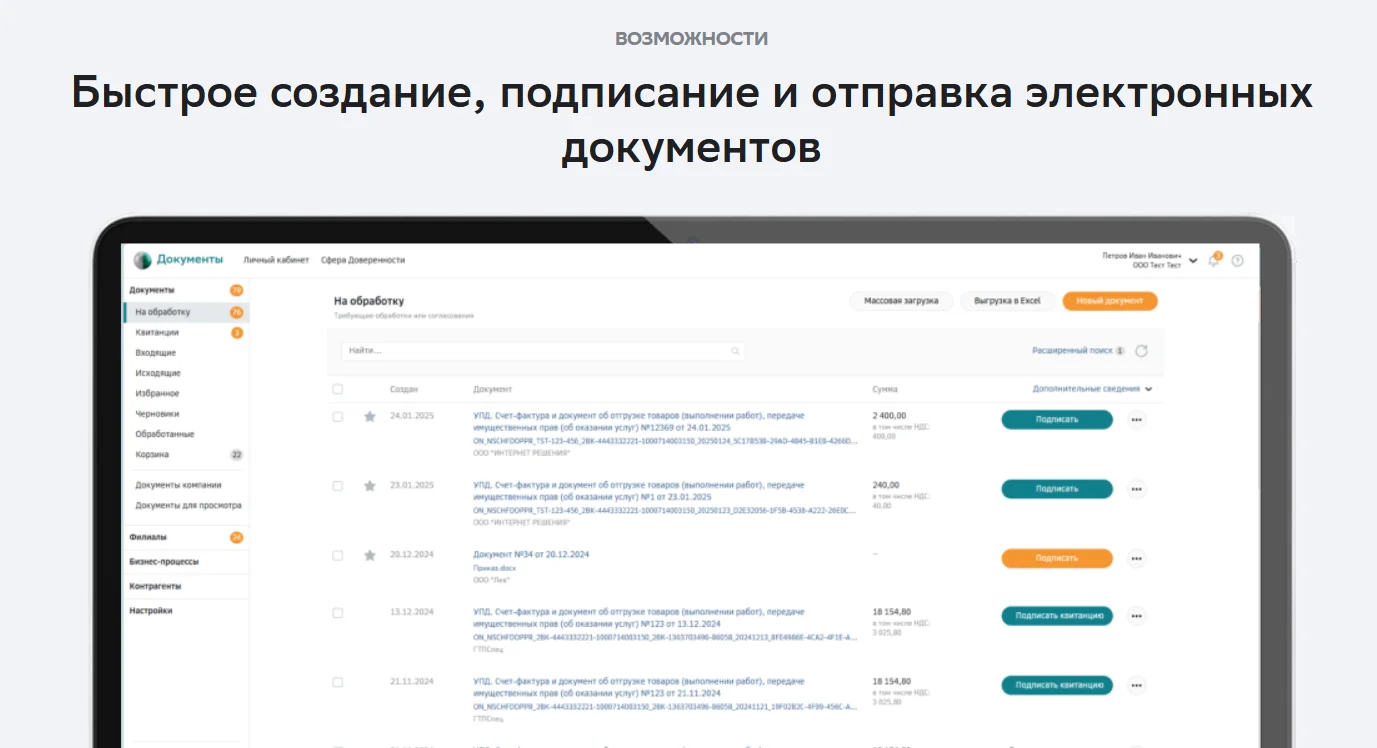Open the Расширенный поиск link

[x=1072, y=351]
